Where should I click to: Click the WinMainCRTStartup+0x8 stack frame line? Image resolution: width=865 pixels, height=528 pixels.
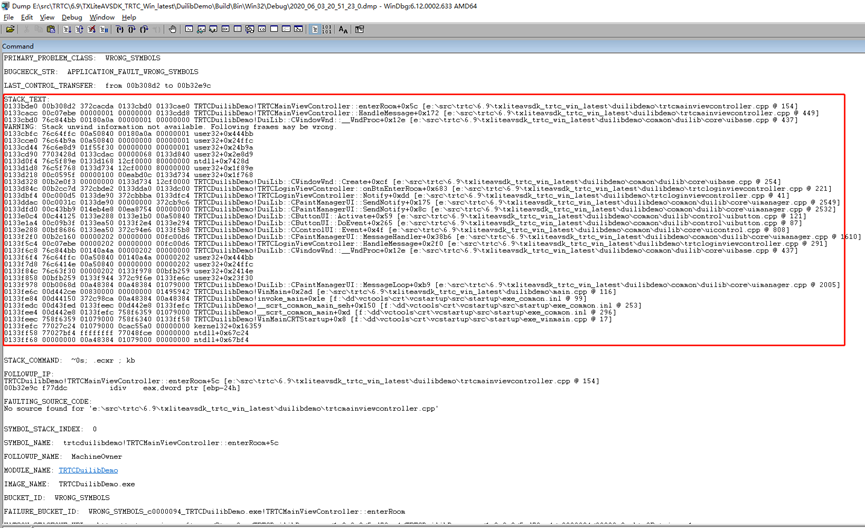click(308, 319)
